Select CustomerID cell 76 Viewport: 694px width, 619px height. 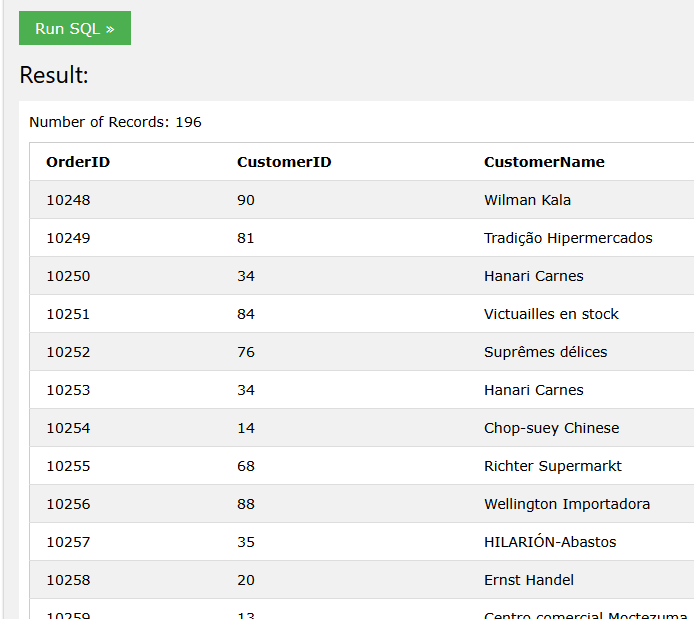tap(246, 352)
